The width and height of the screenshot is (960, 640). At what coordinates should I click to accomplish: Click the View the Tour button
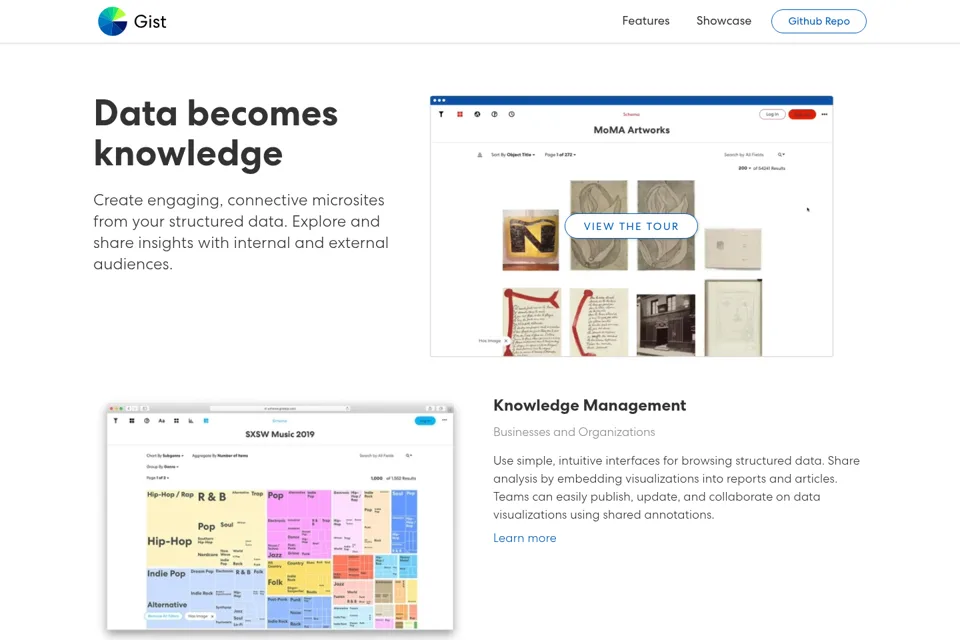631,226
